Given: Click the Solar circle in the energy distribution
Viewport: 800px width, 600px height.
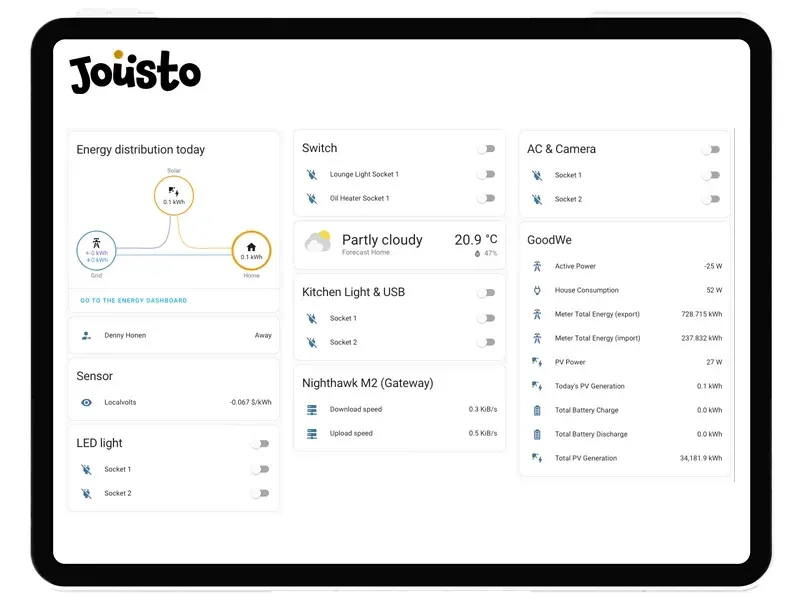Looking at the screenshot, I should coord(174,195).
